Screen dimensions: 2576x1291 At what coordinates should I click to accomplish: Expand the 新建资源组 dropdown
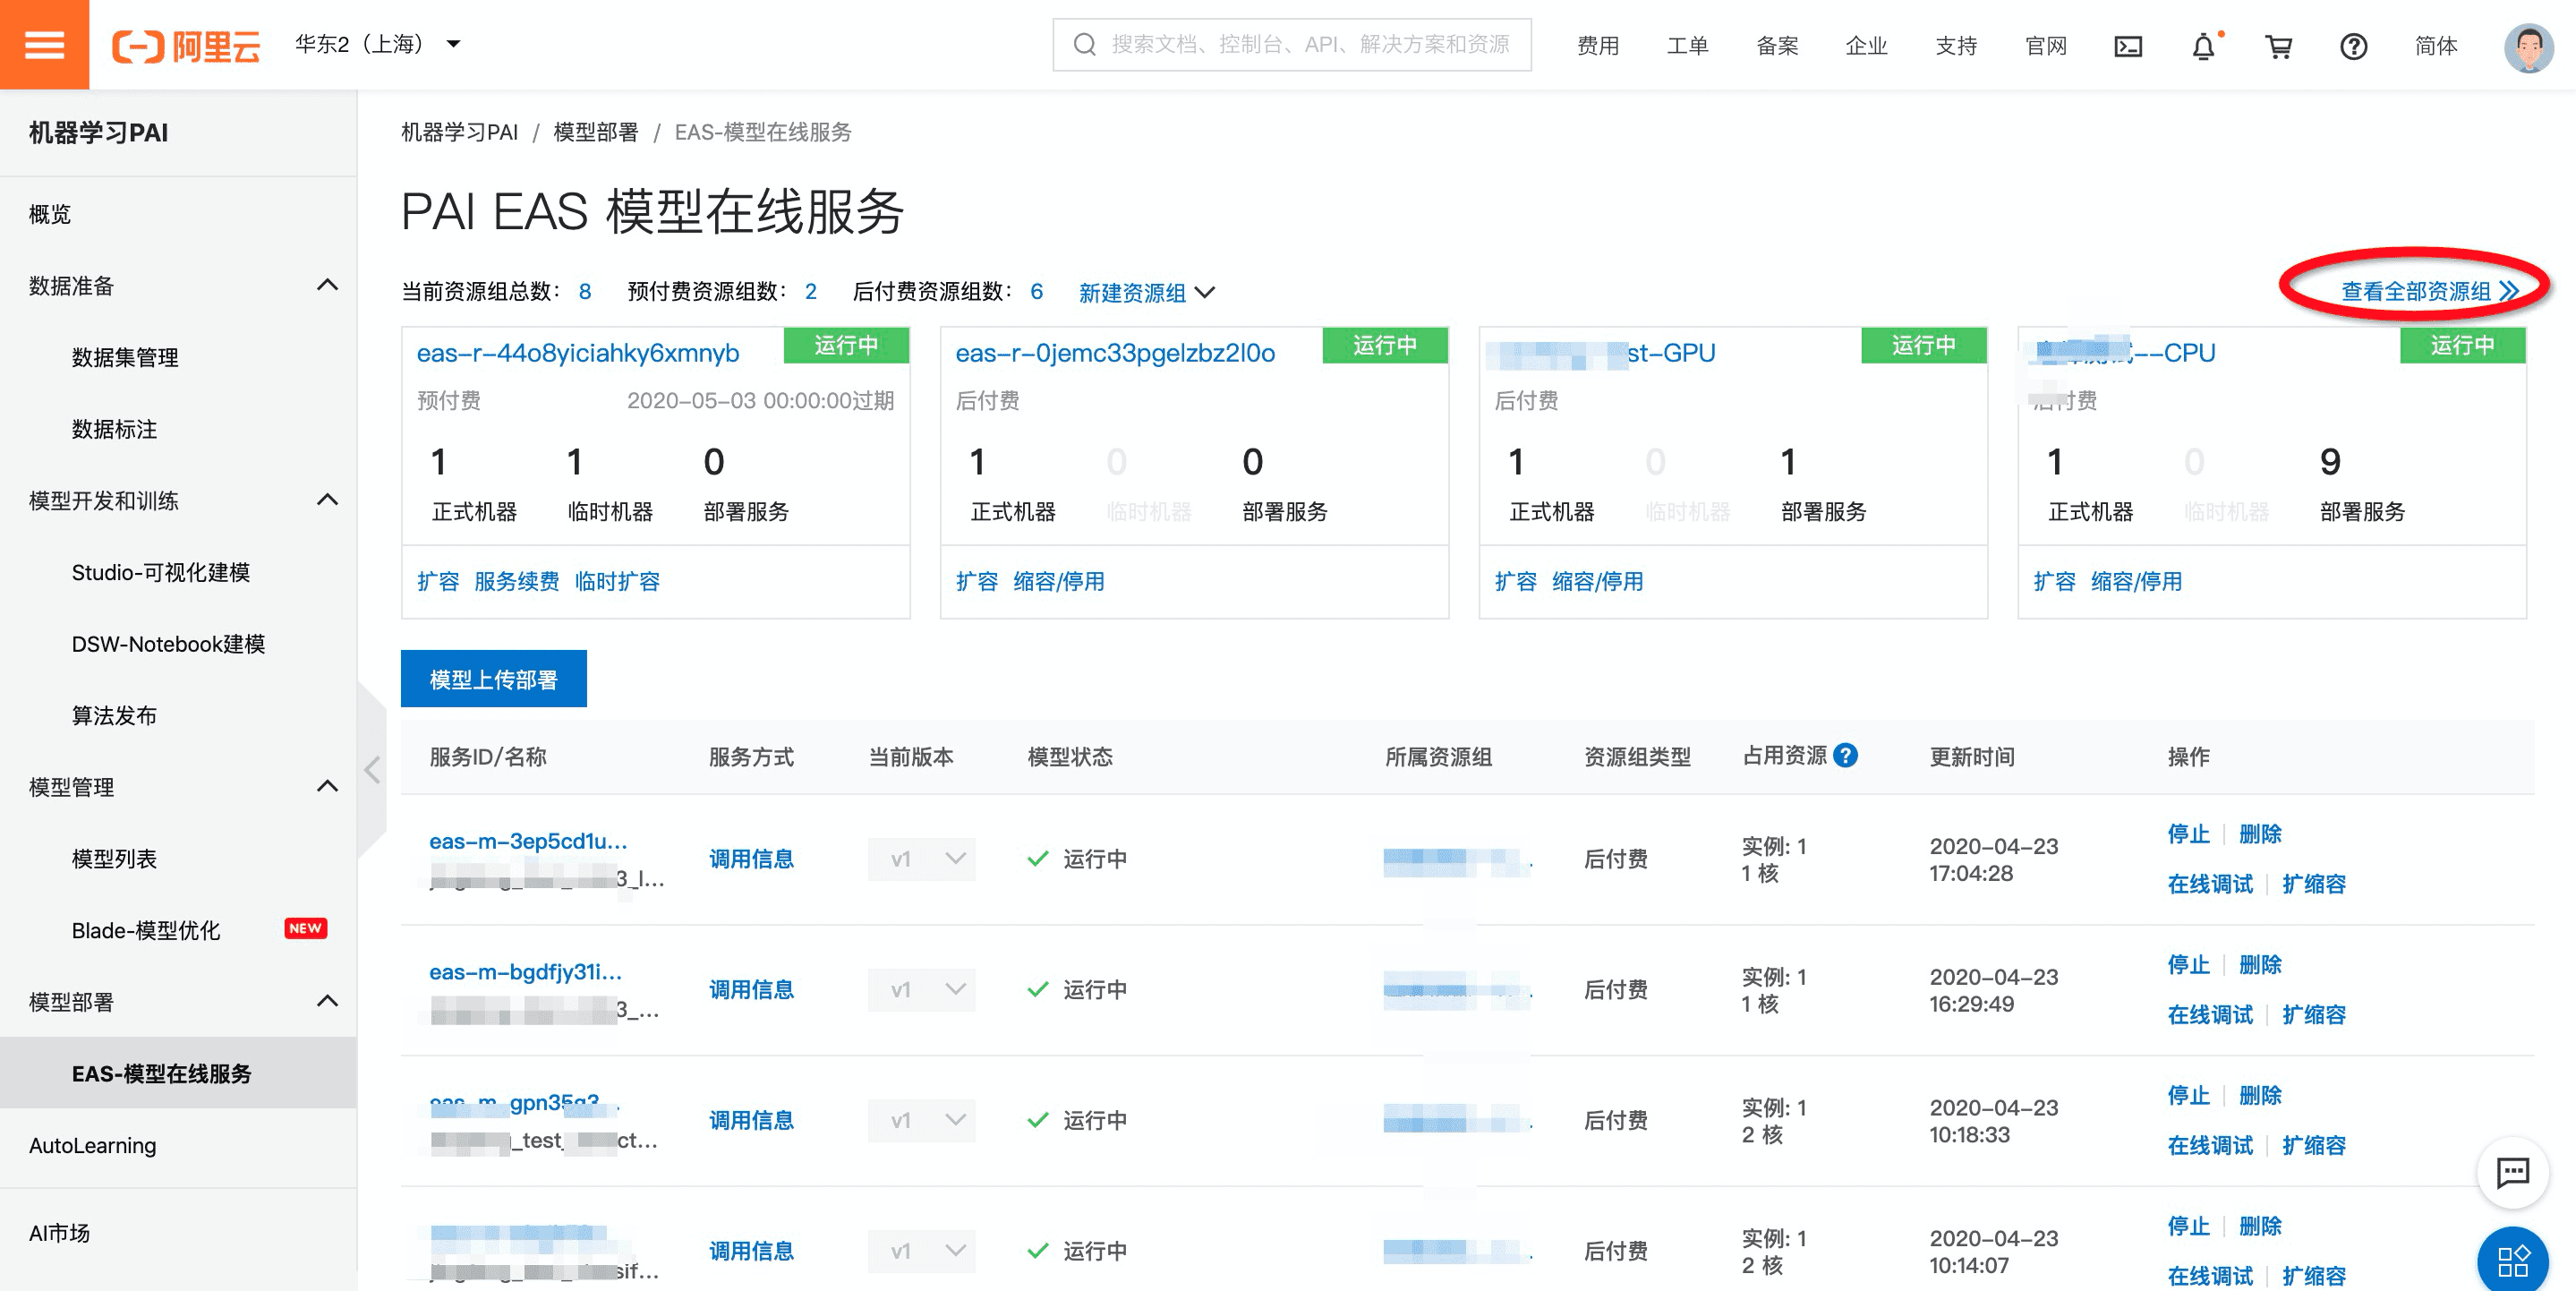tap(1146, 292)
